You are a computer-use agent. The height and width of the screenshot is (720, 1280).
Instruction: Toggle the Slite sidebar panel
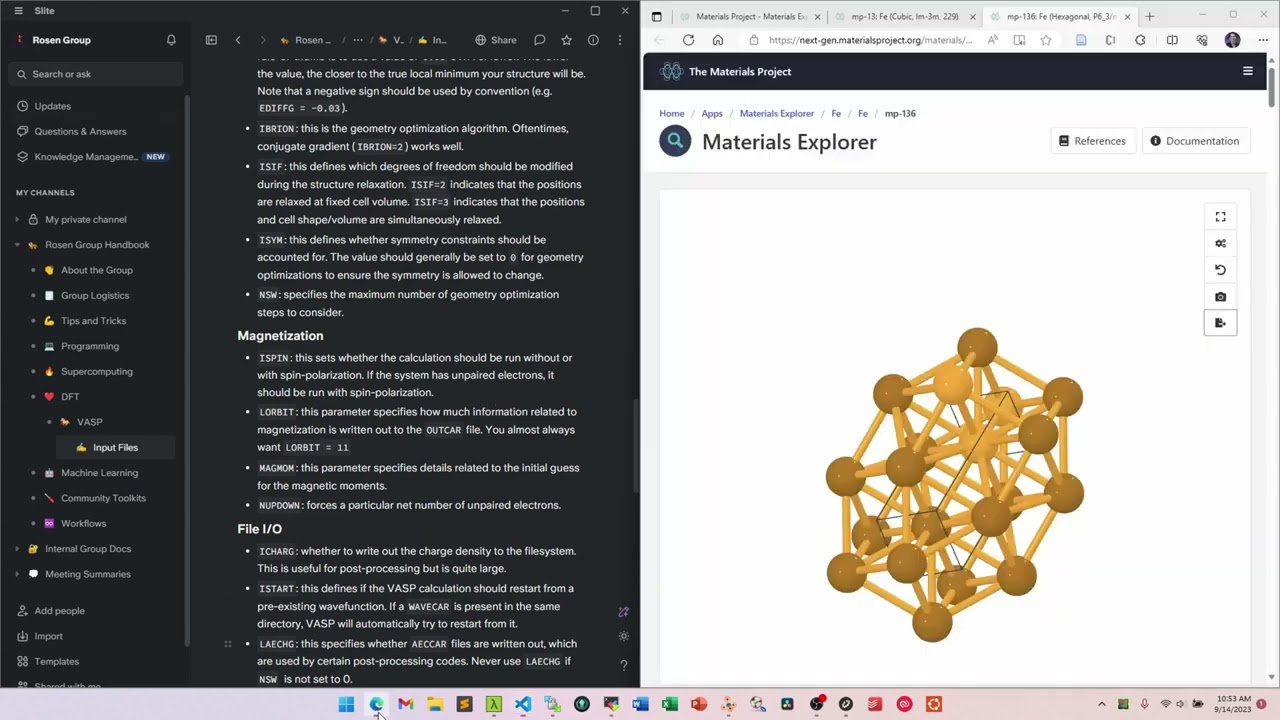click(x=211, y=40)
